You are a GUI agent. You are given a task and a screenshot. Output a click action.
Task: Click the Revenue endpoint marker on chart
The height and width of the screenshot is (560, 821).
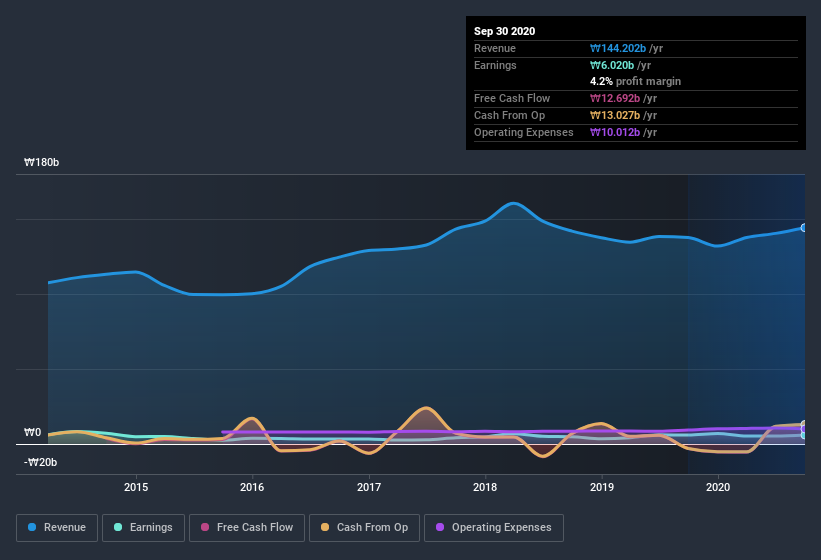[x=803, y=228]
